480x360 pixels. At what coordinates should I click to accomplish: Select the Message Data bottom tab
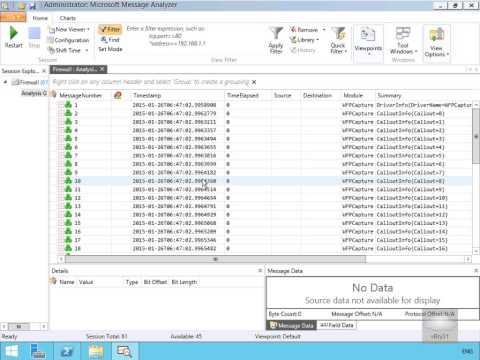coord(292,325)
